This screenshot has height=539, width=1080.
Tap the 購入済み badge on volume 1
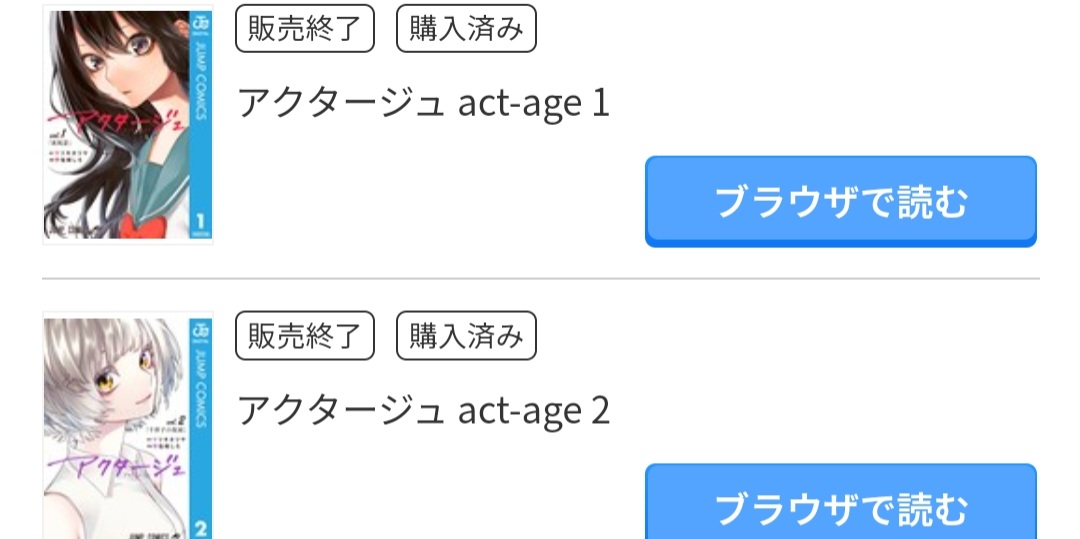(466, 29)
